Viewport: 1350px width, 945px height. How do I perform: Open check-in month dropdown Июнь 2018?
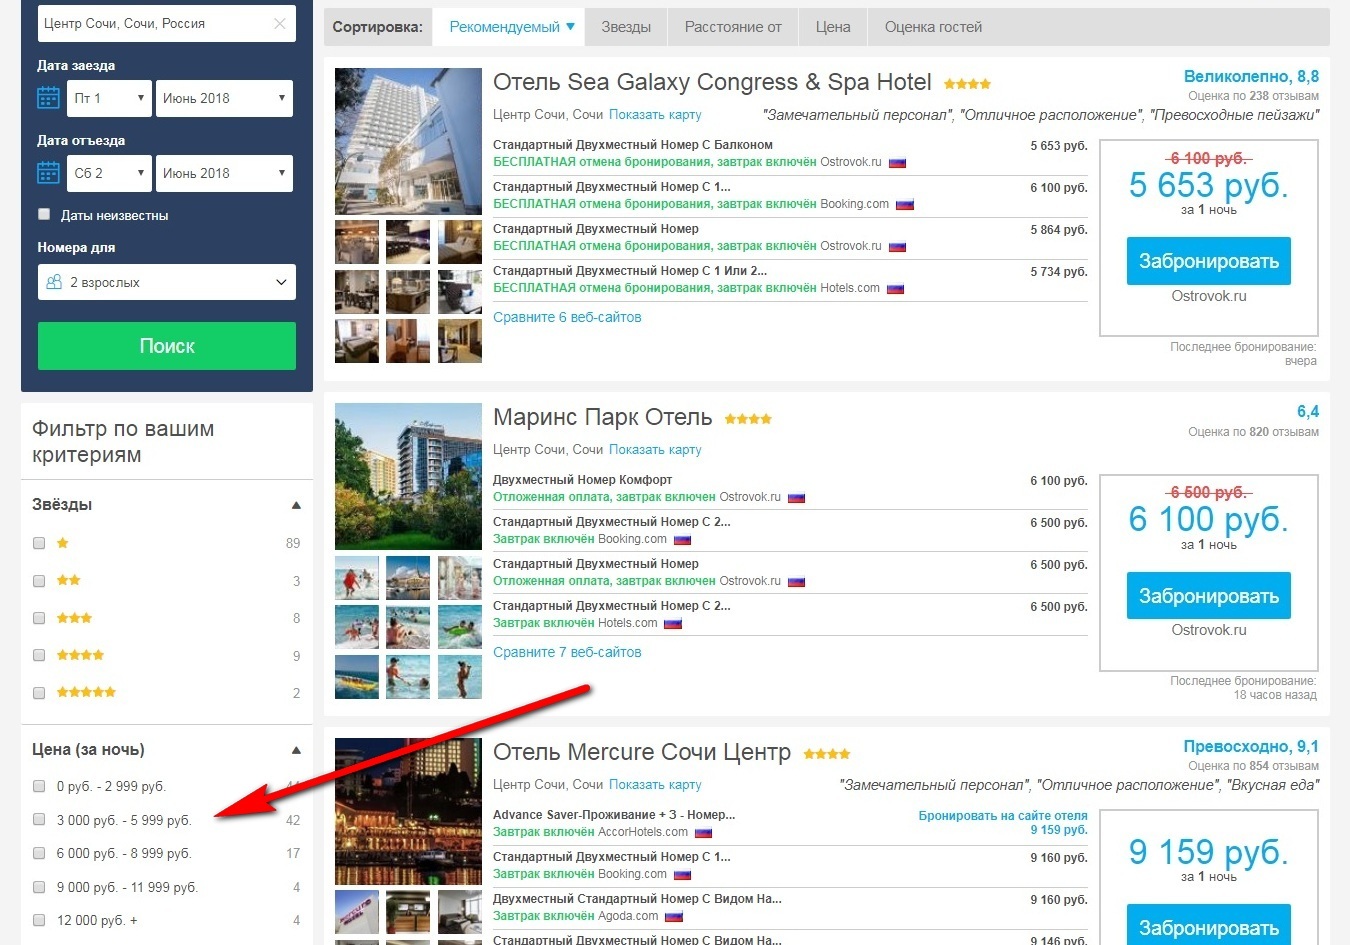pos(224,98)
